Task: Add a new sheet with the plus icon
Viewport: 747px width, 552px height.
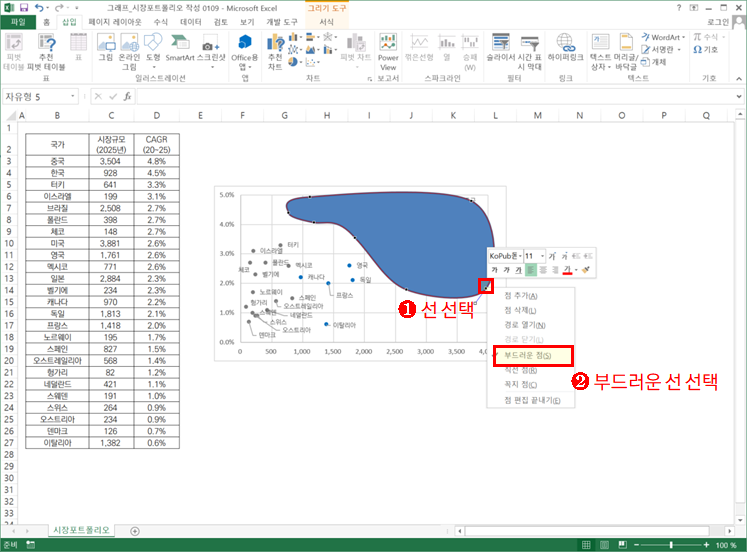Action: click(135, 531)
